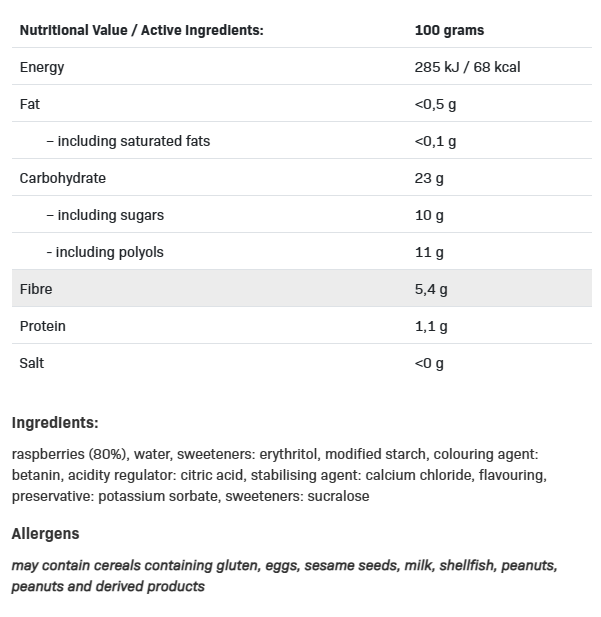
Task: Click the Allergens heading
Action: click(x=45, y=534)
